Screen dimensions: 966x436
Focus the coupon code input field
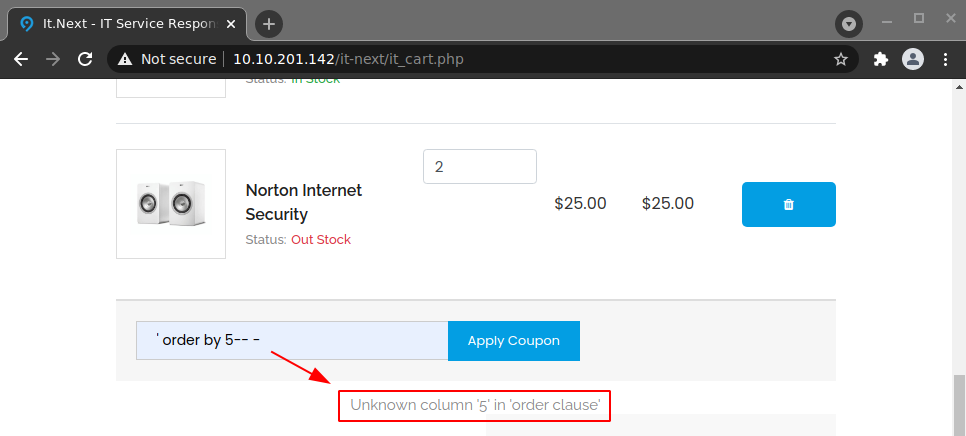292,341
